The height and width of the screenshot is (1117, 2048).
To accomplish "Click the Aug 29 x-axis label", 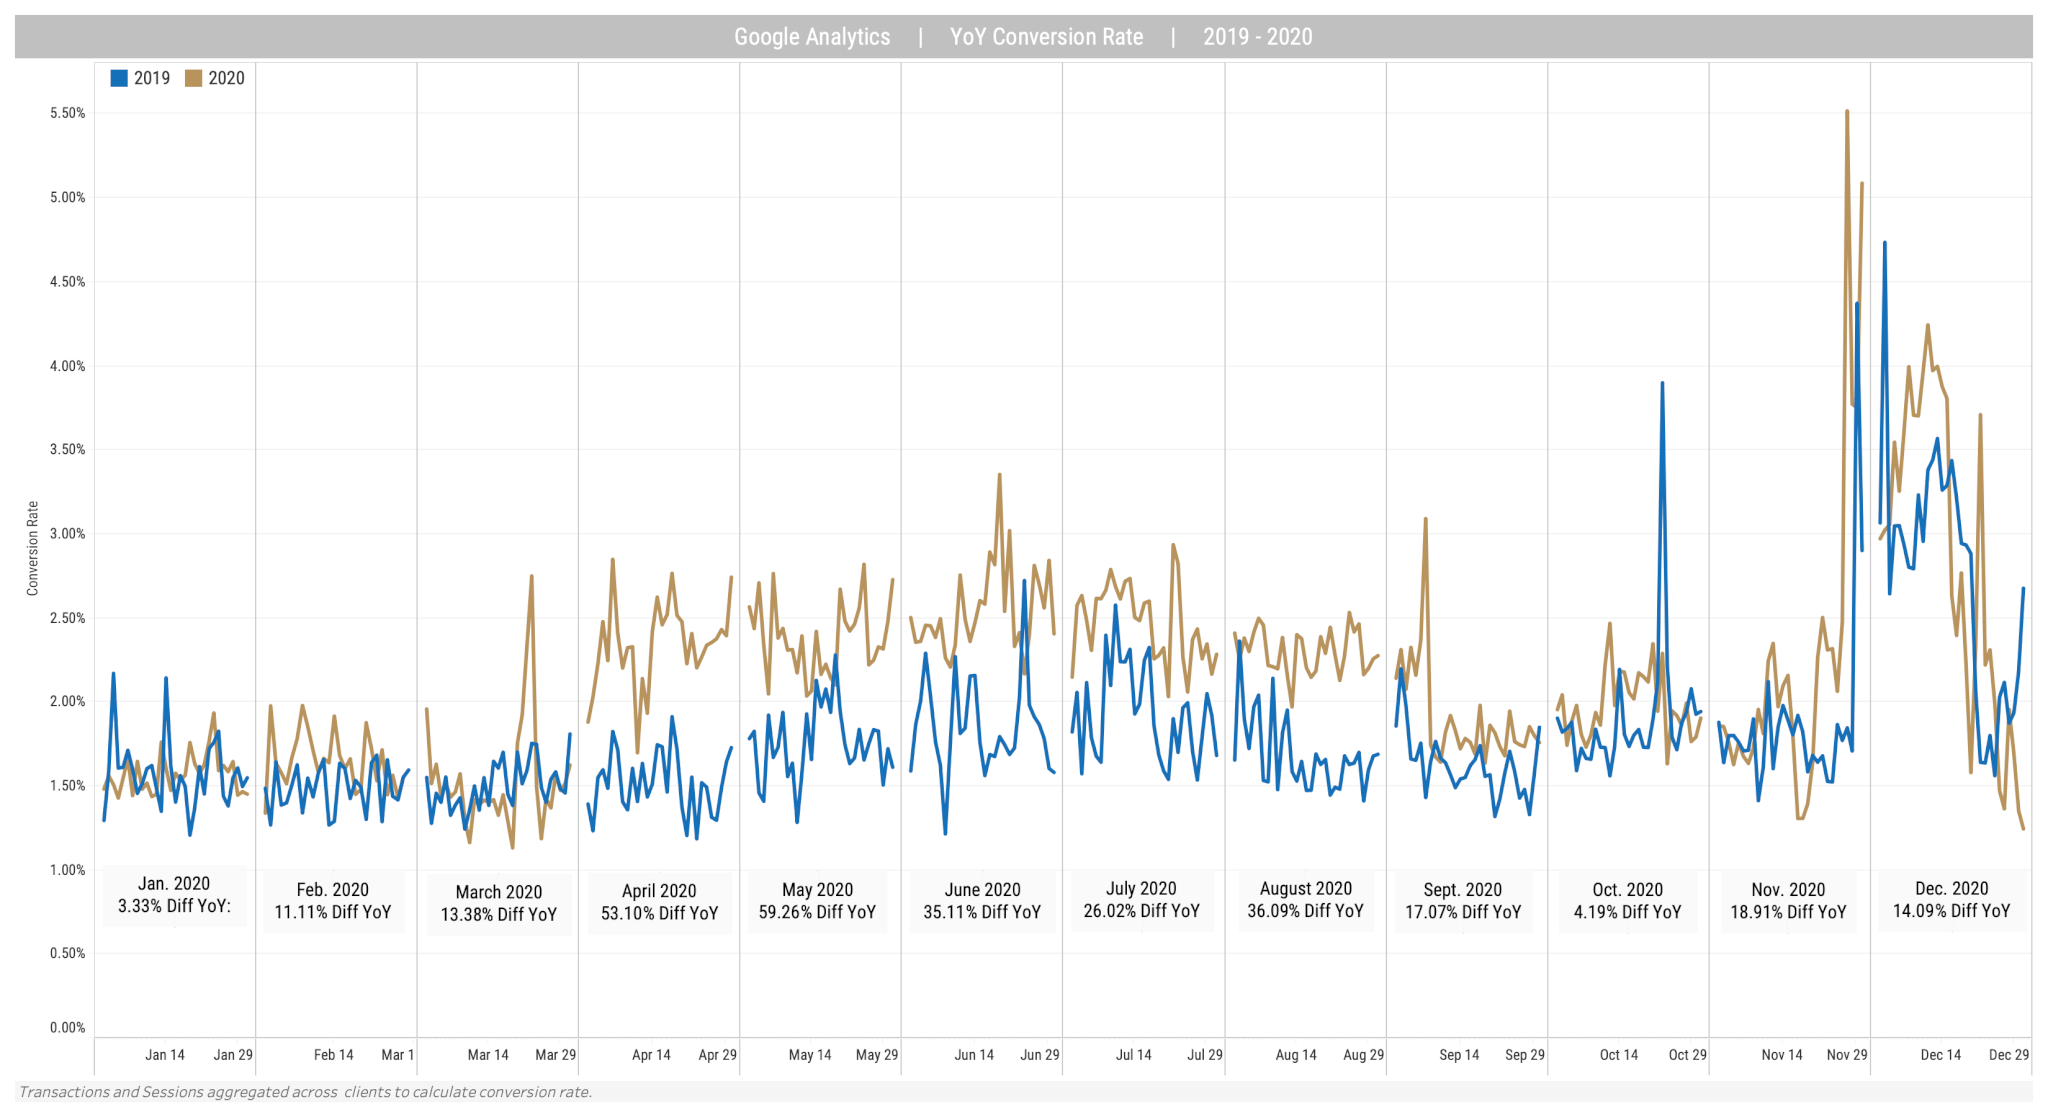I will tap(1364, 1055).
